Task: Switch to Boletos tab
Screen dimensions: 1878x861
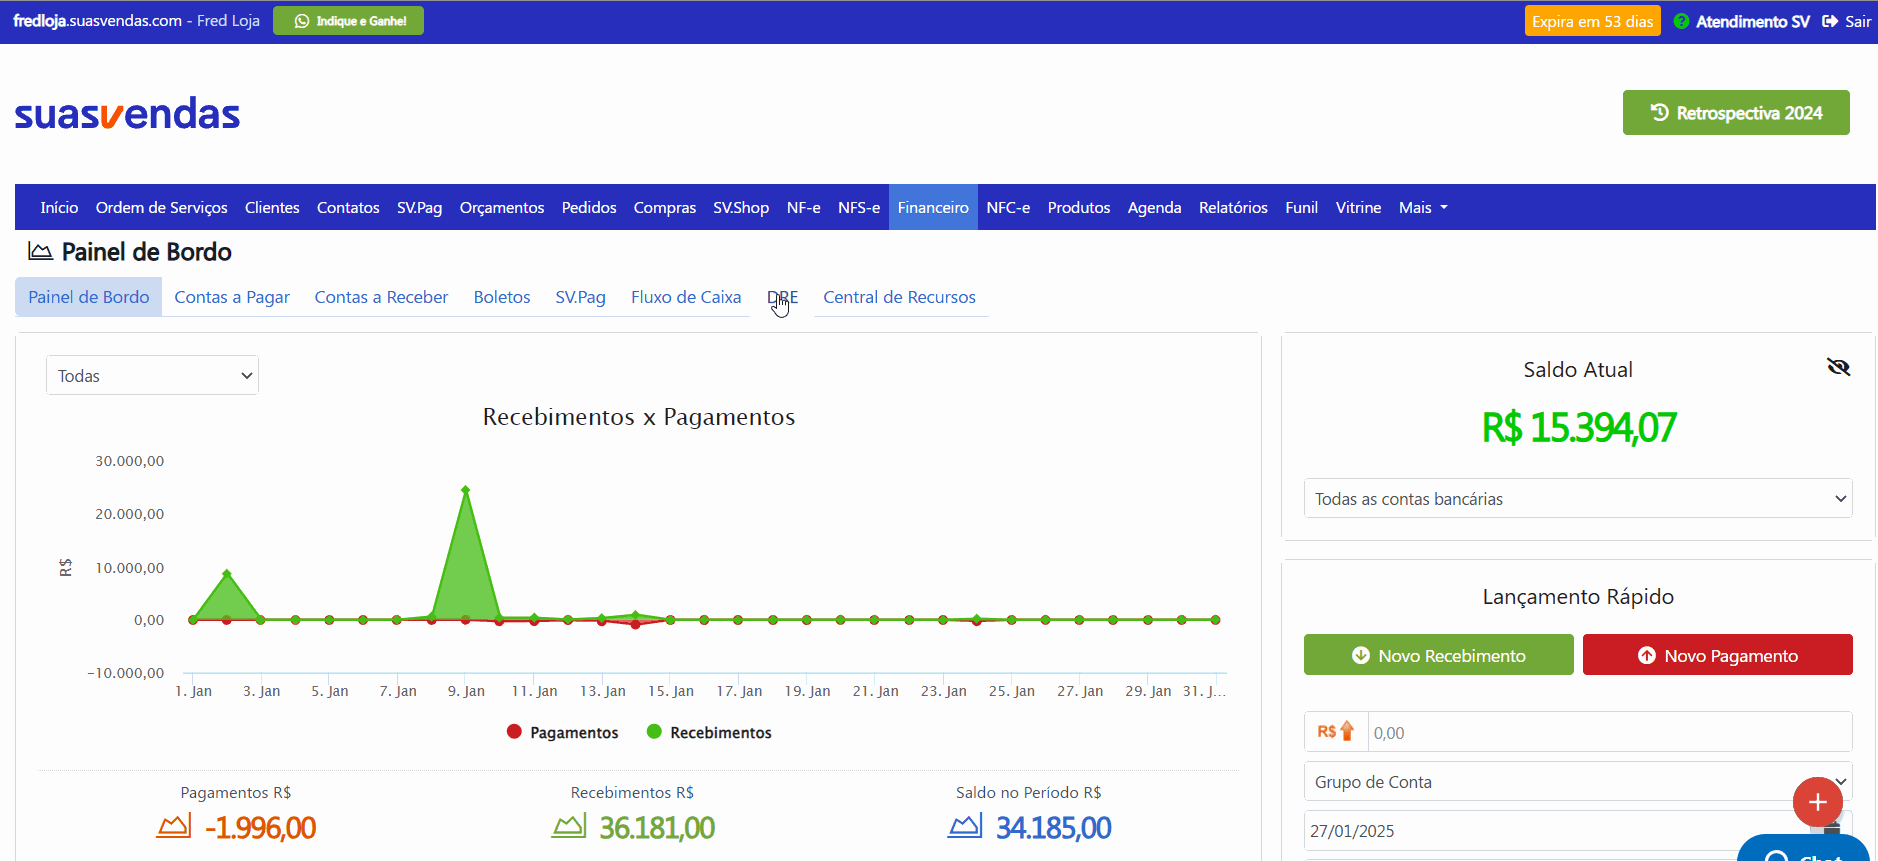Action: coord(502,297)
